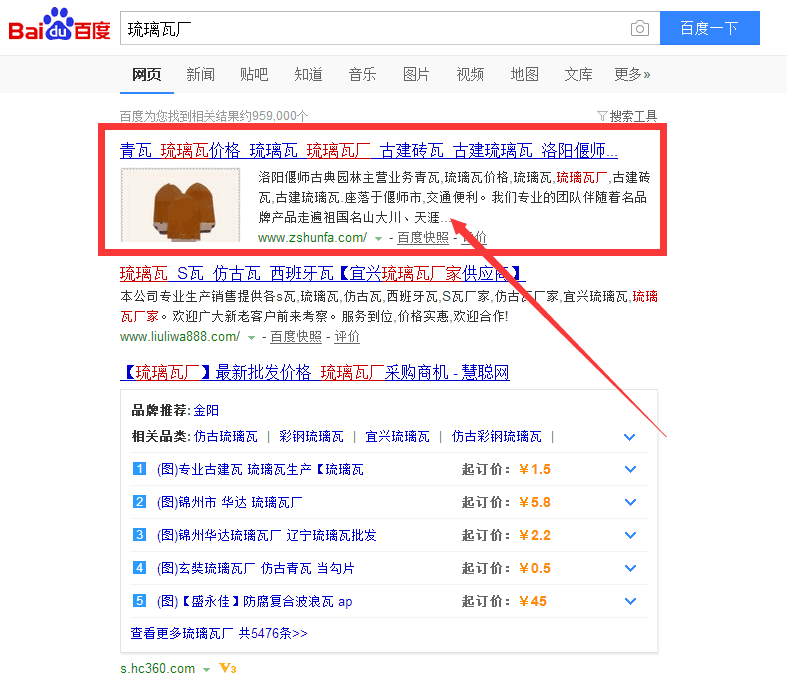The image size is (787, 675).
Task: Open camera image search in search box
Action: point(640,29)
